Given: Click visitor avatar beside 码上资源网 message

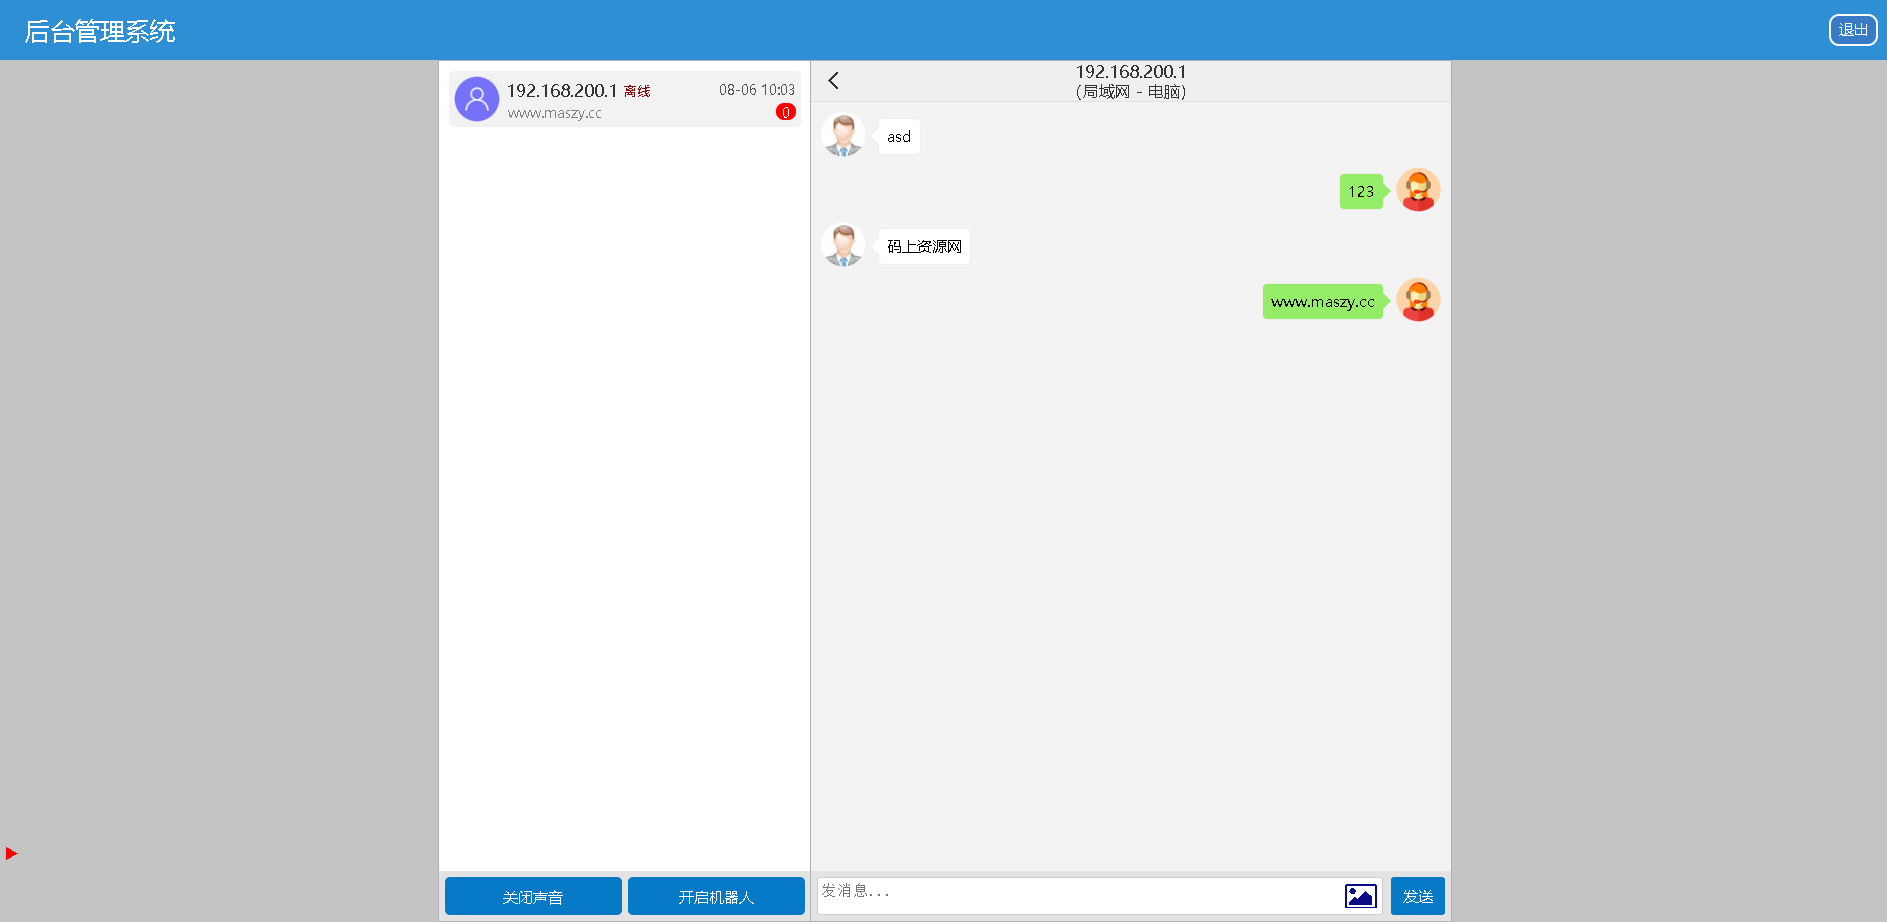Looking at the screenshot, I should tap(843, 245).
